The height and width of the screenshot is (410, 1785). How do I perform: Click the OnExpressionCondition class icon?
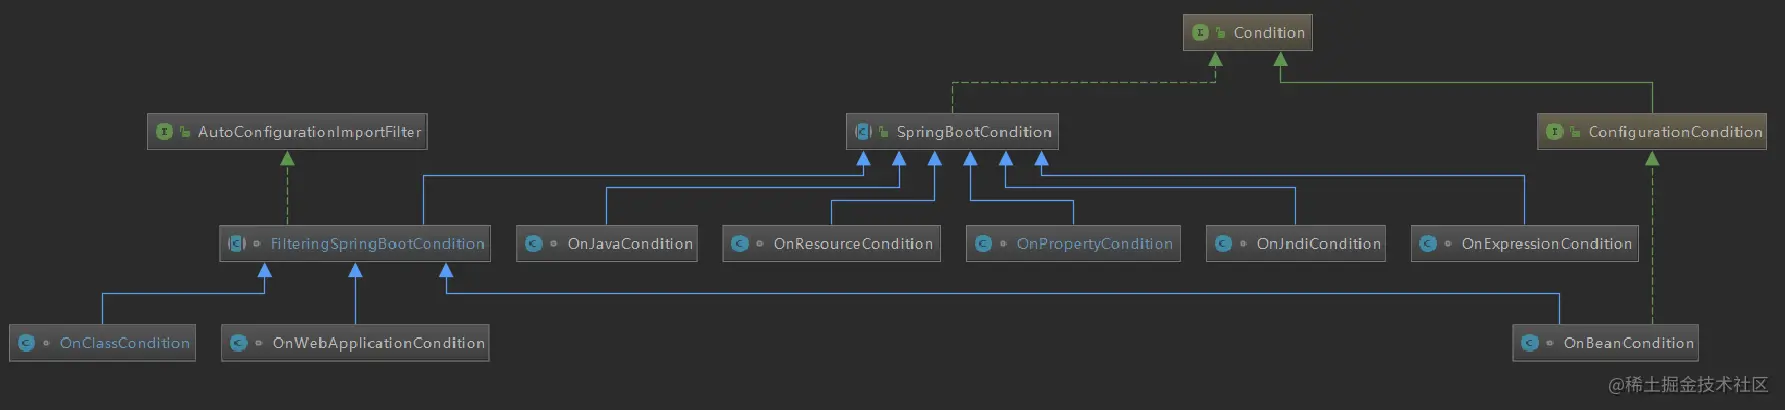[x=1428, y=244]
